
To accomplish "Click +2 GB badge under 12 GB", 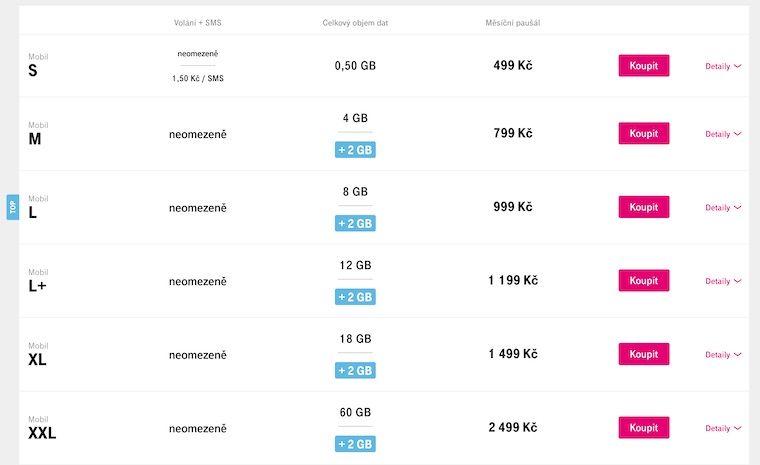I will point(355,297).
